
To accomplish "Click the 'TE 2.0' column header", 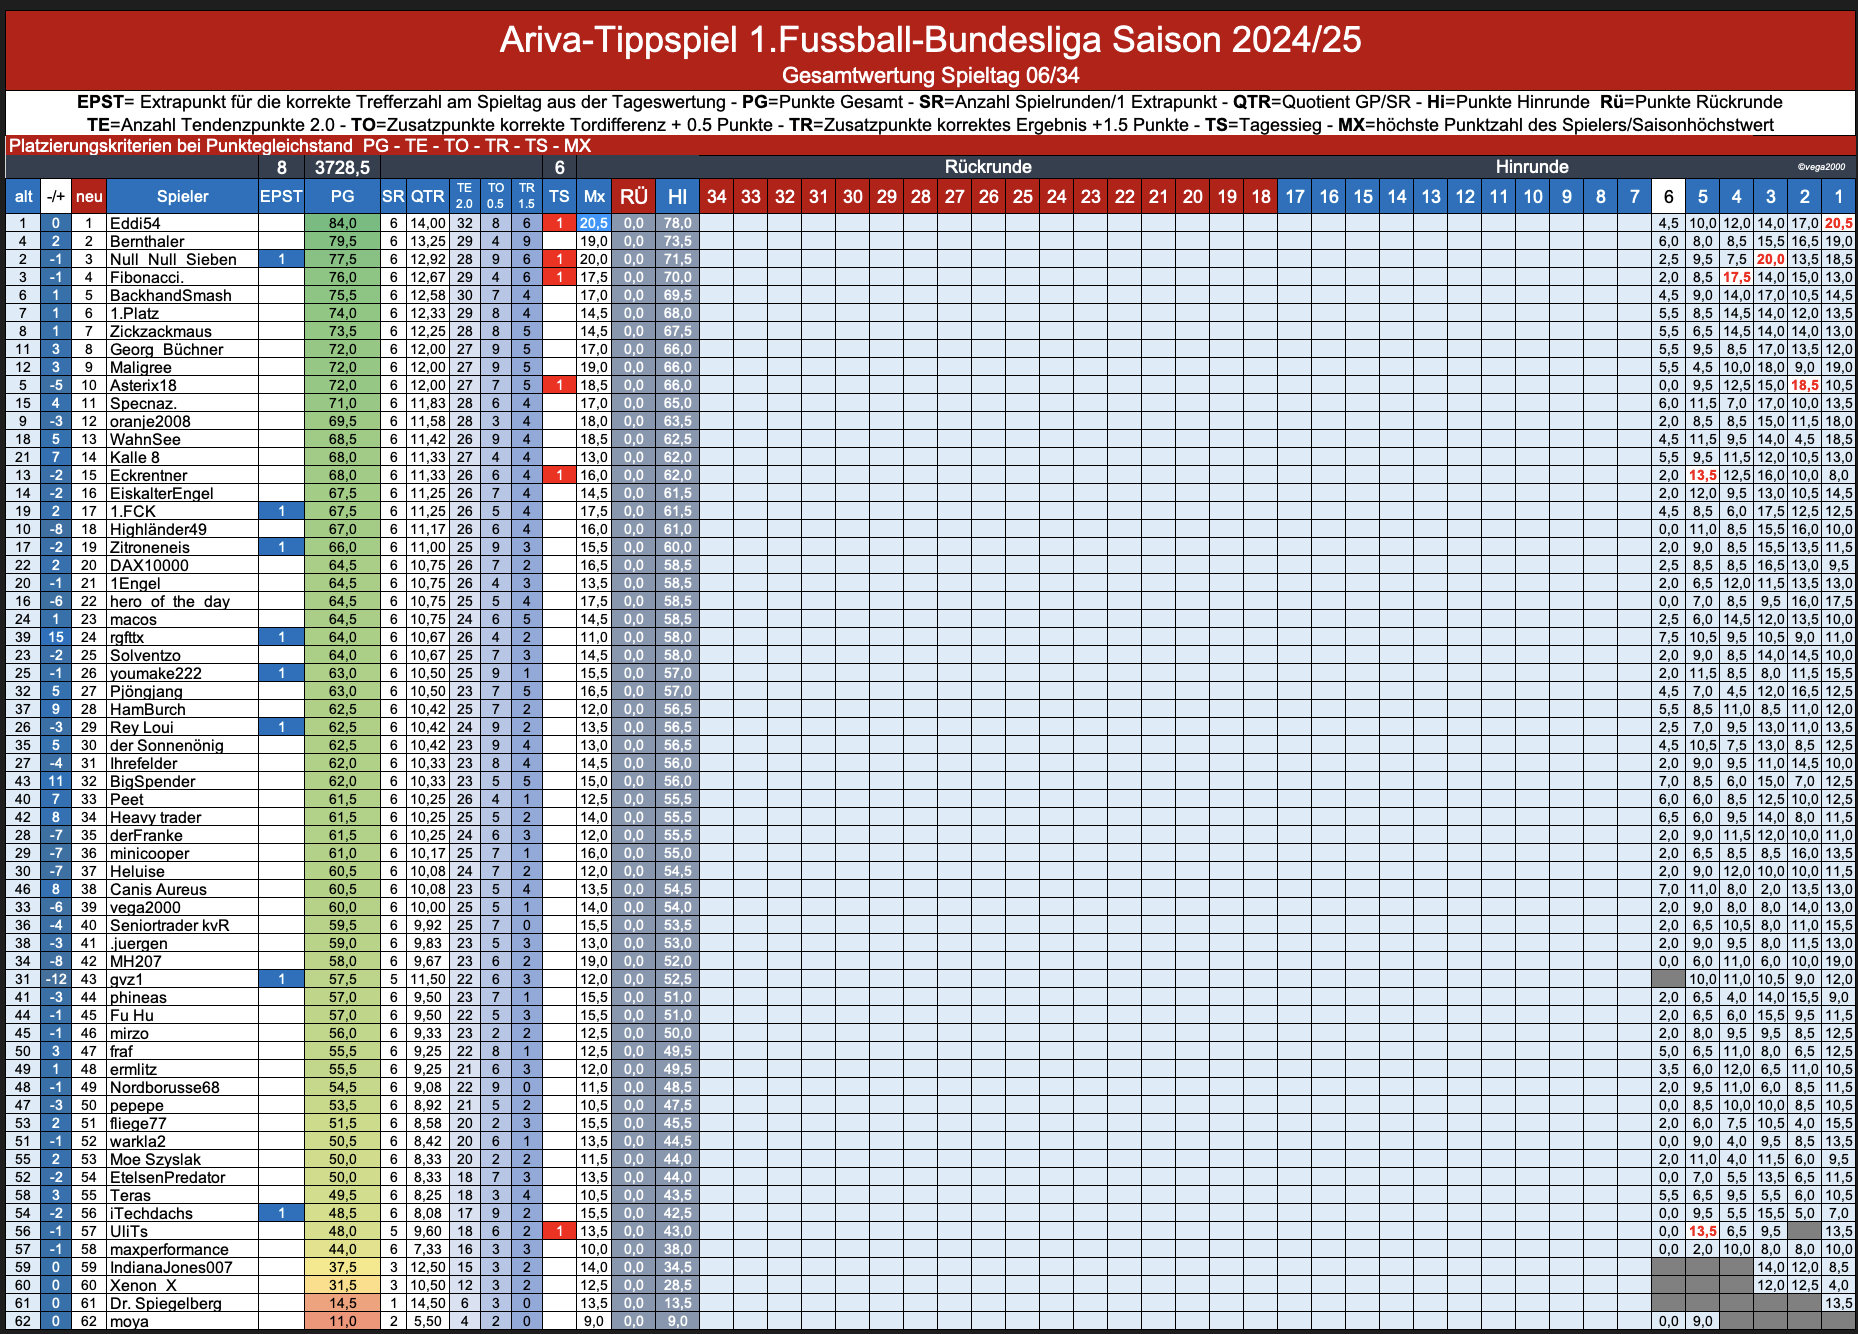I will pos(464,196).
